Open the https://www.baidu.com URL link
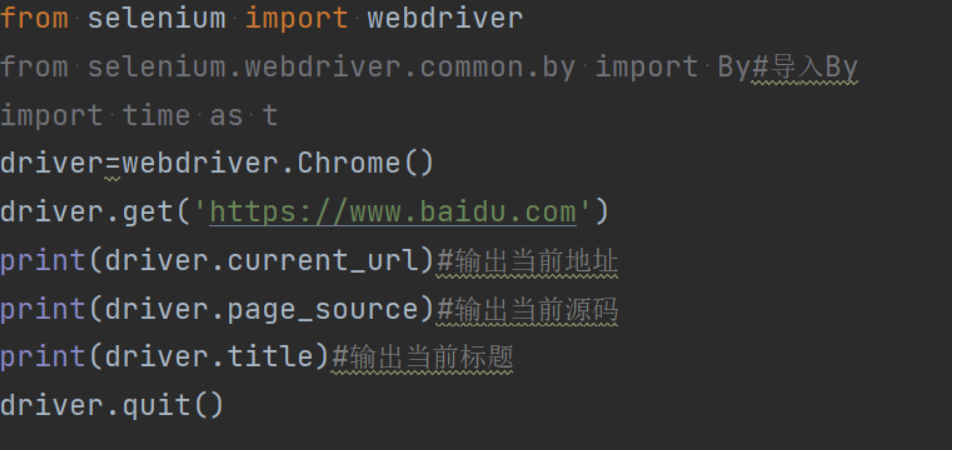Screen dimensions: 954x451 click(x=393, y=212)
